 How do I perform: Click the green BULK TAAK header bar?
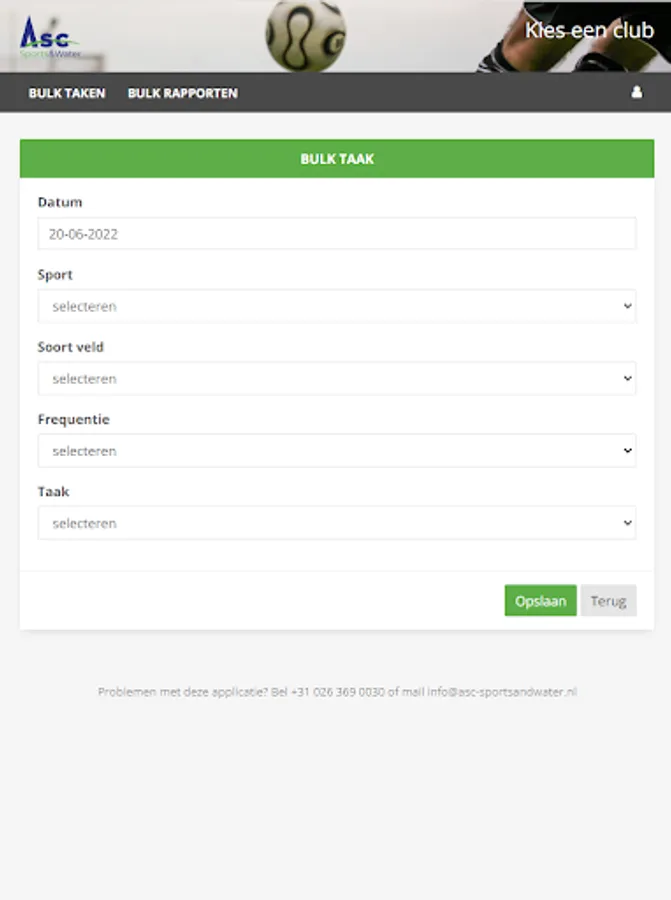point(336,159)
